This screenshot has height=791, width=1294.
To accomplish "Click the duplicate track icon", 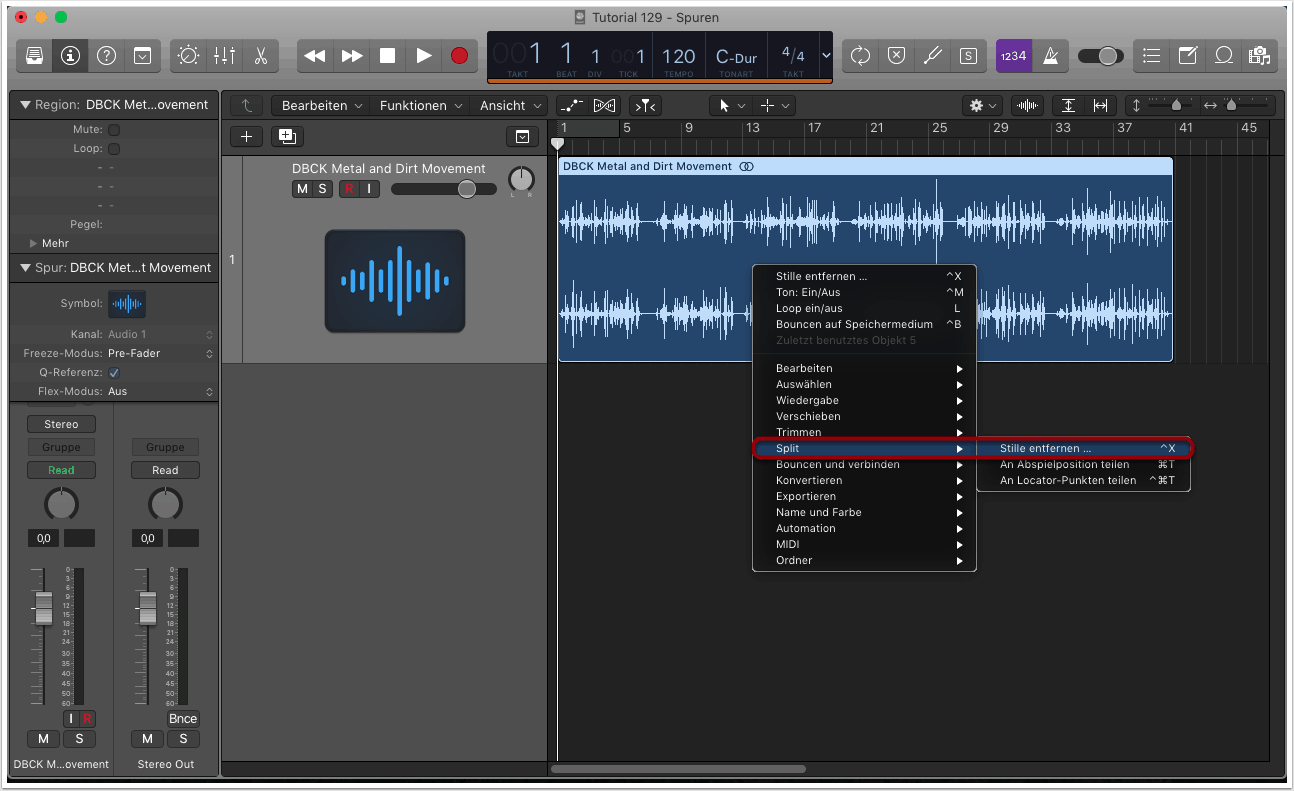I will (x=287, y=137).
